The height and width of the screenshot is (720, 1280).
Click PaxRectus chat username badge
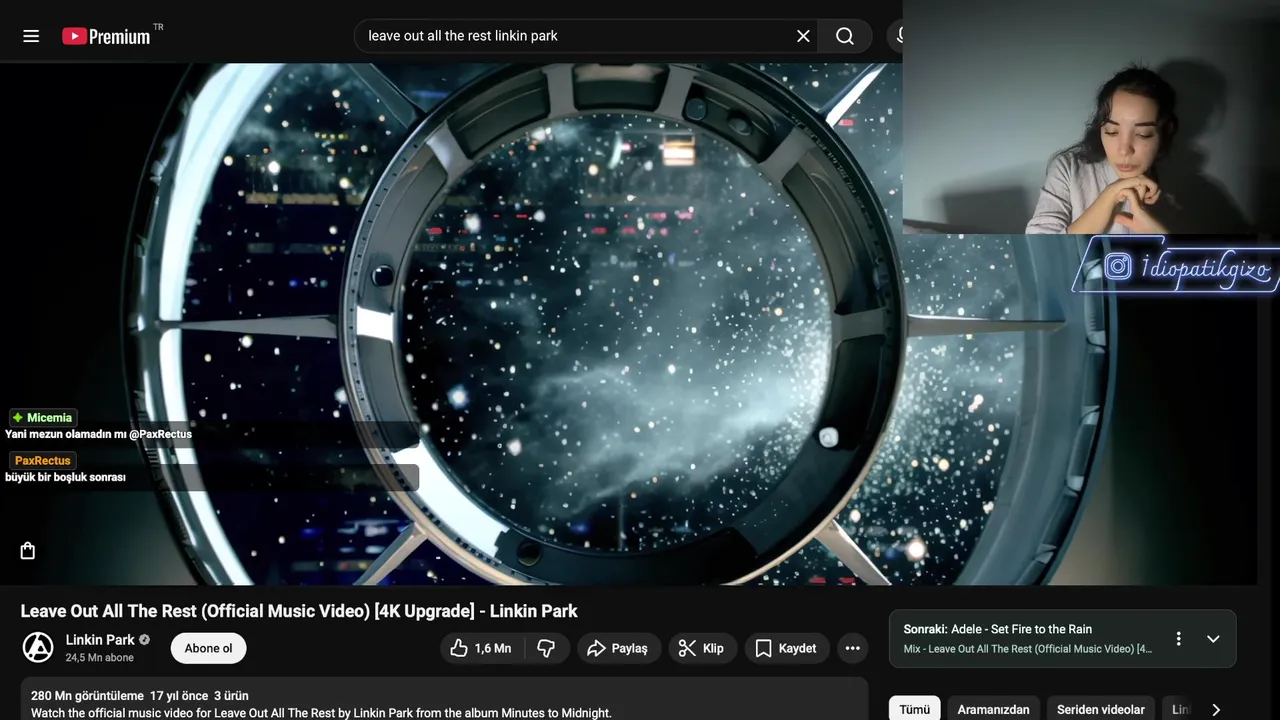click(42, 460)
